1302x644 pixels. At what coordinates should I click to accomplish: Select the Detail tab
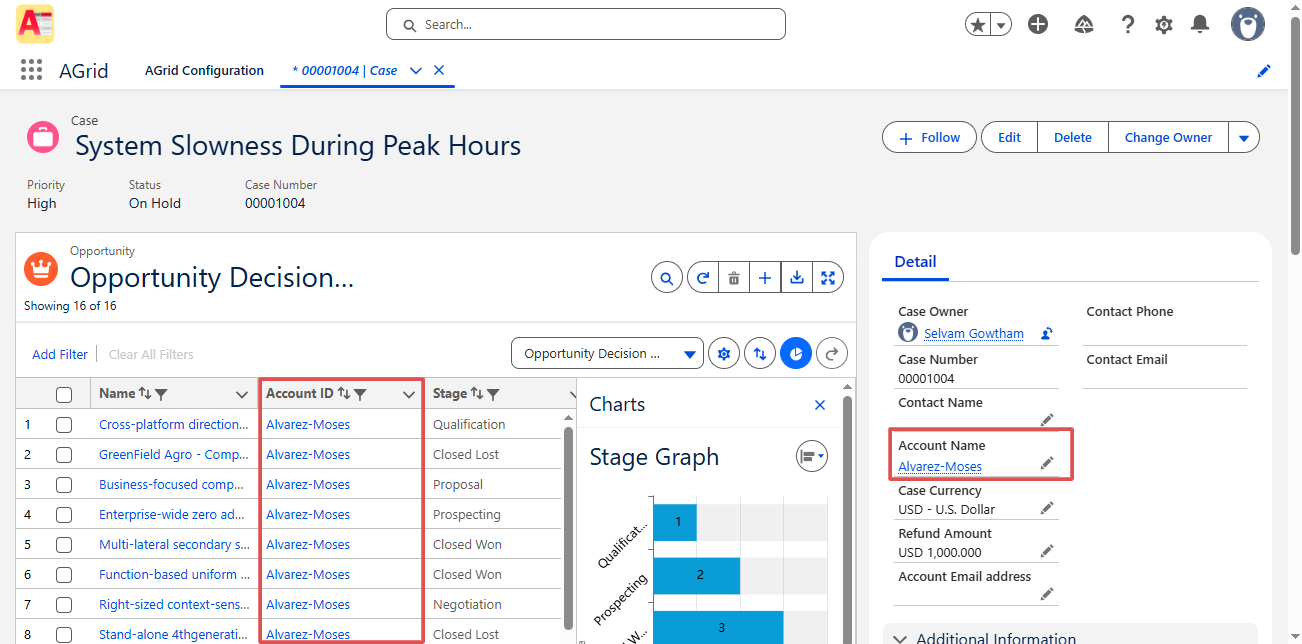[915, 262]
